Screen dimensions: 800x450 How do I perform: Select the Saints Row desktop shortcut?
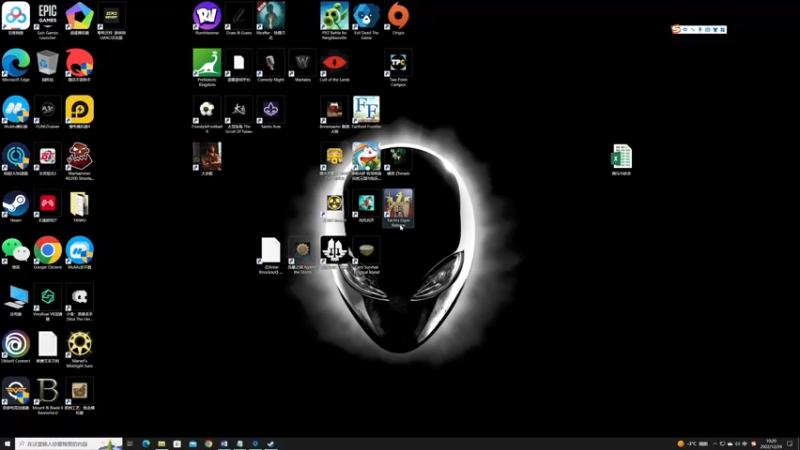[270, 112]
